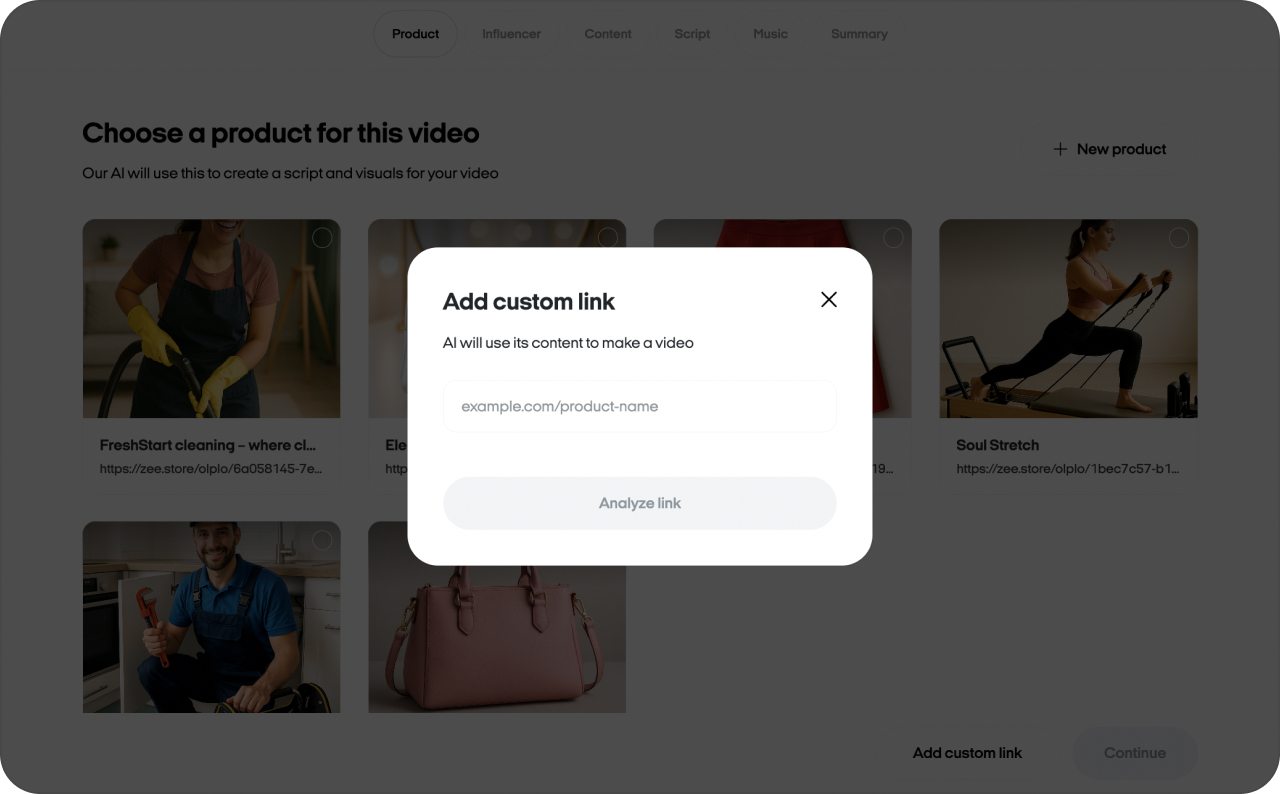Click the Soul Stretch zee.store URL
This screenshot has height=794, width=1280.
[x=1067, y=468]
